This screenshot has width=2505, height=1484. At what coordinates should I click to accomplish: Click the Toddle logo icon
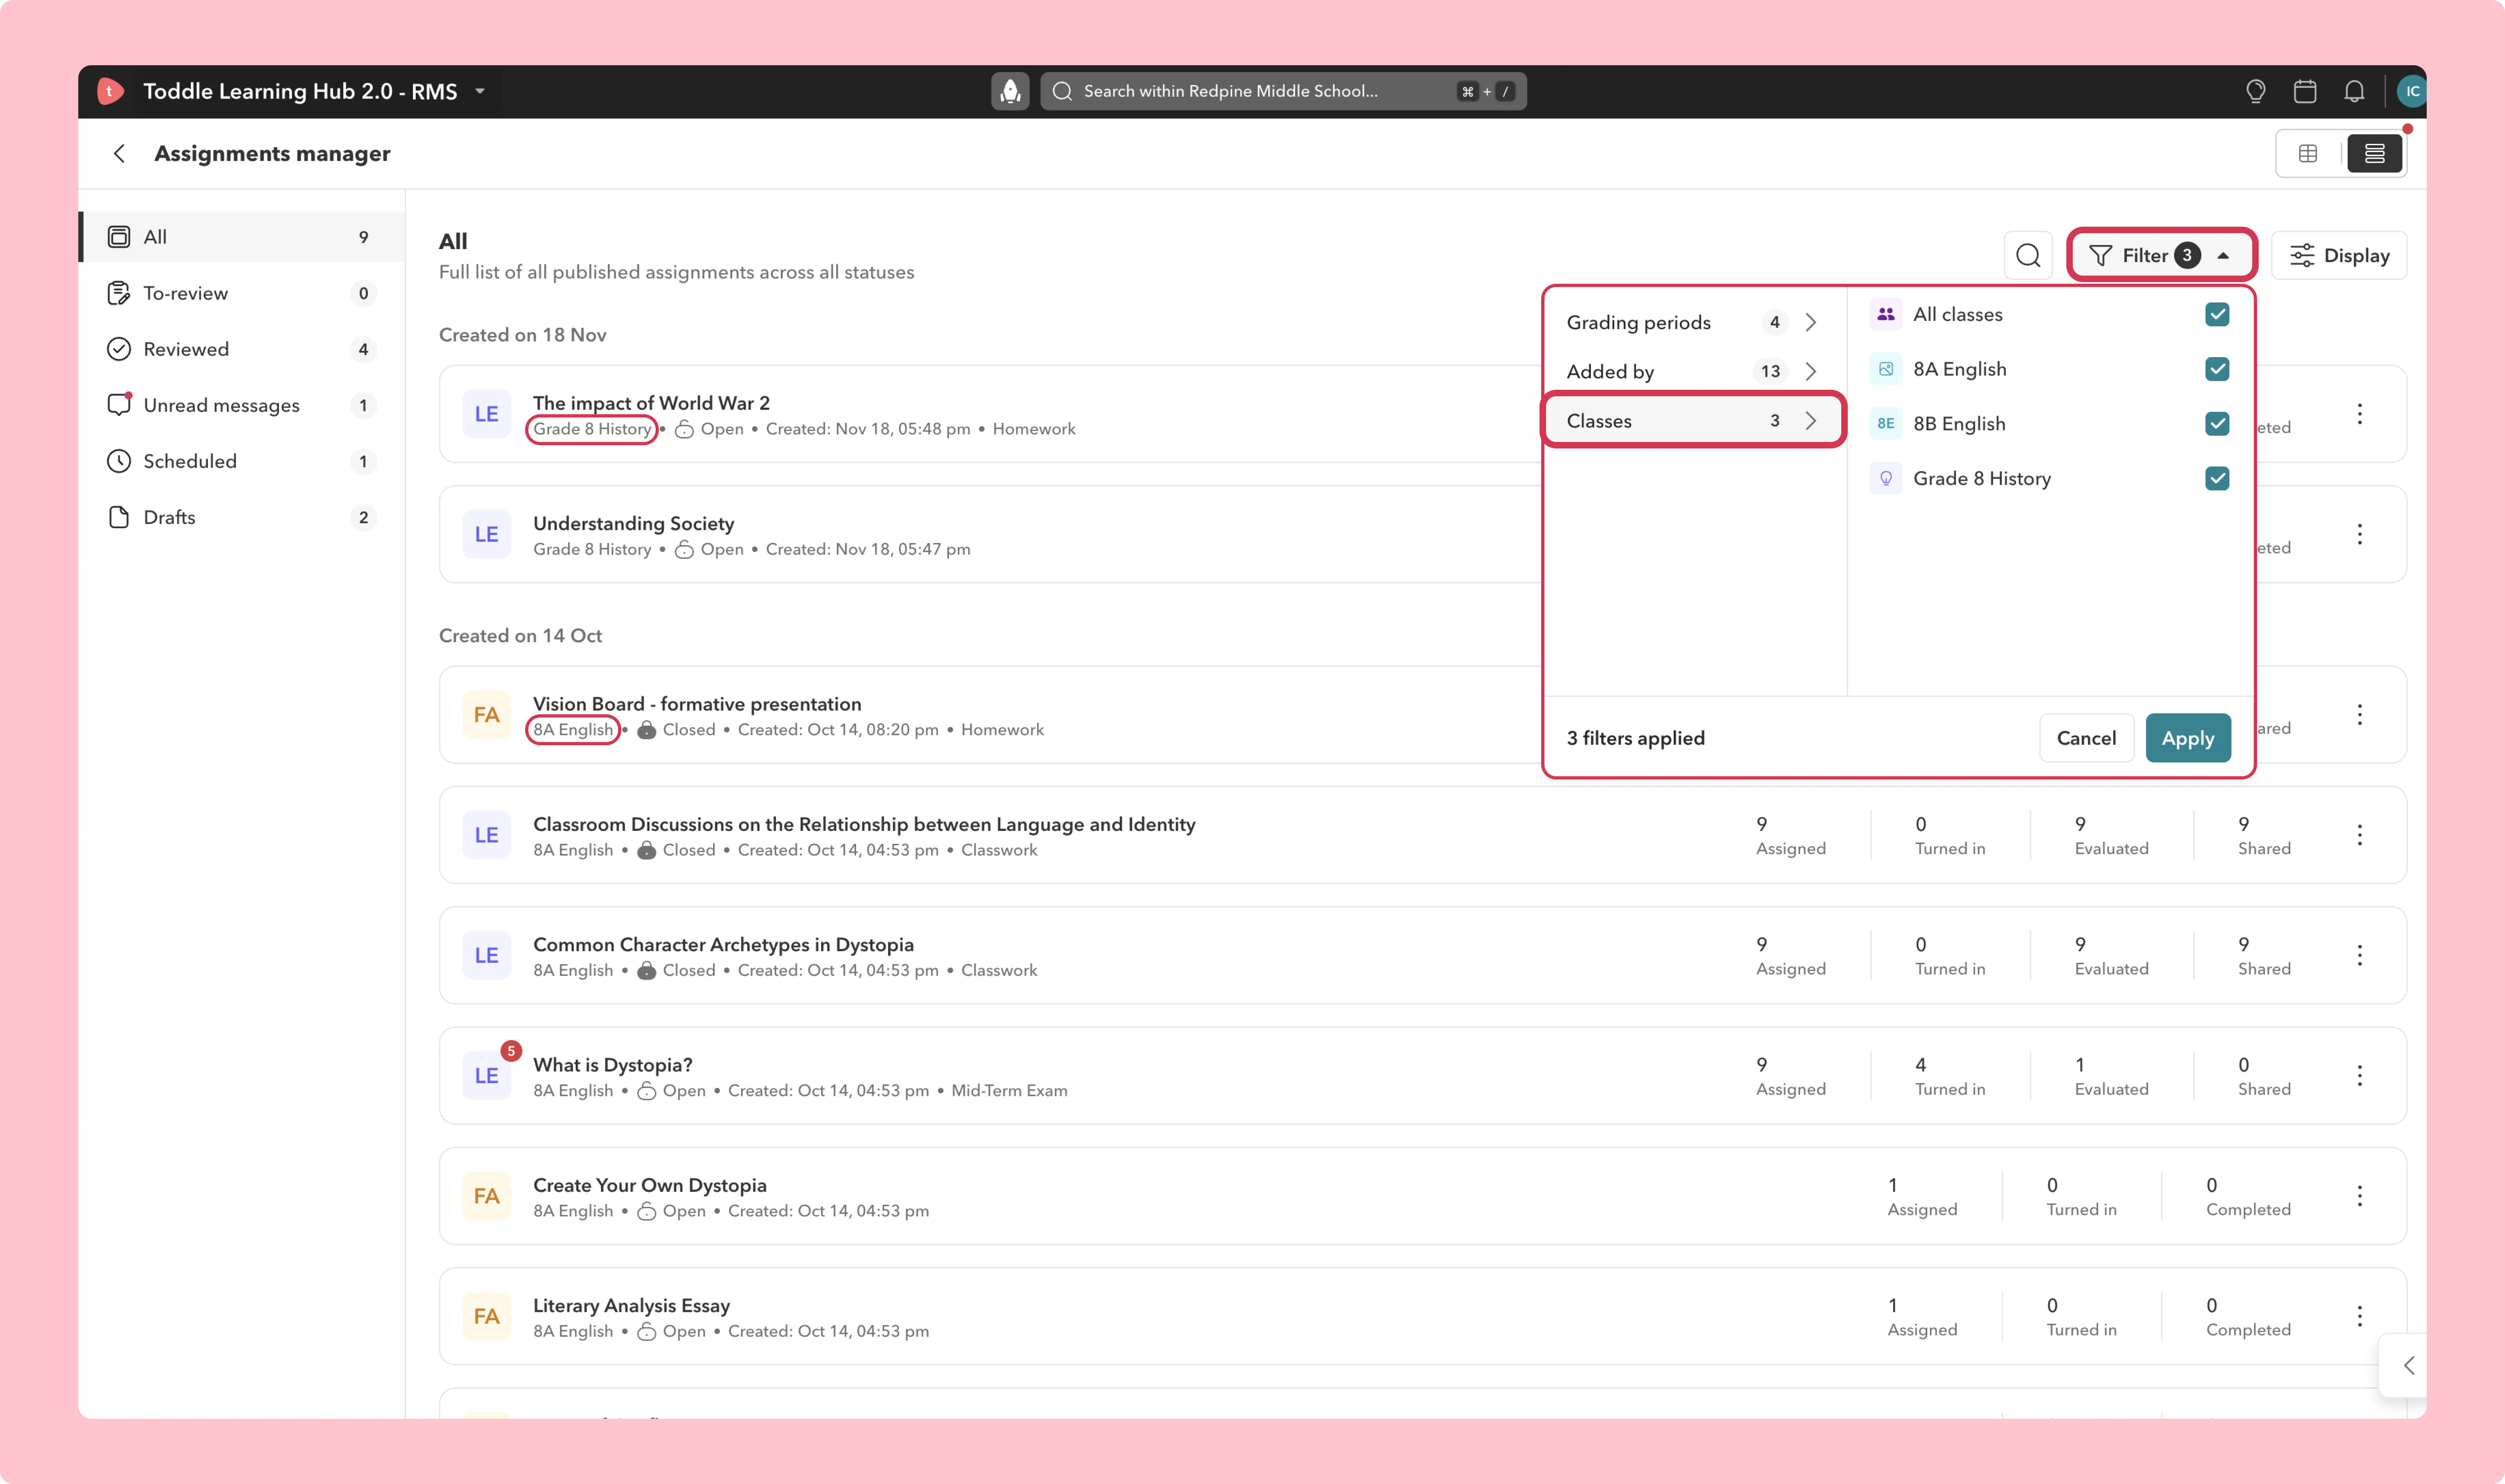tap(110, 91)
